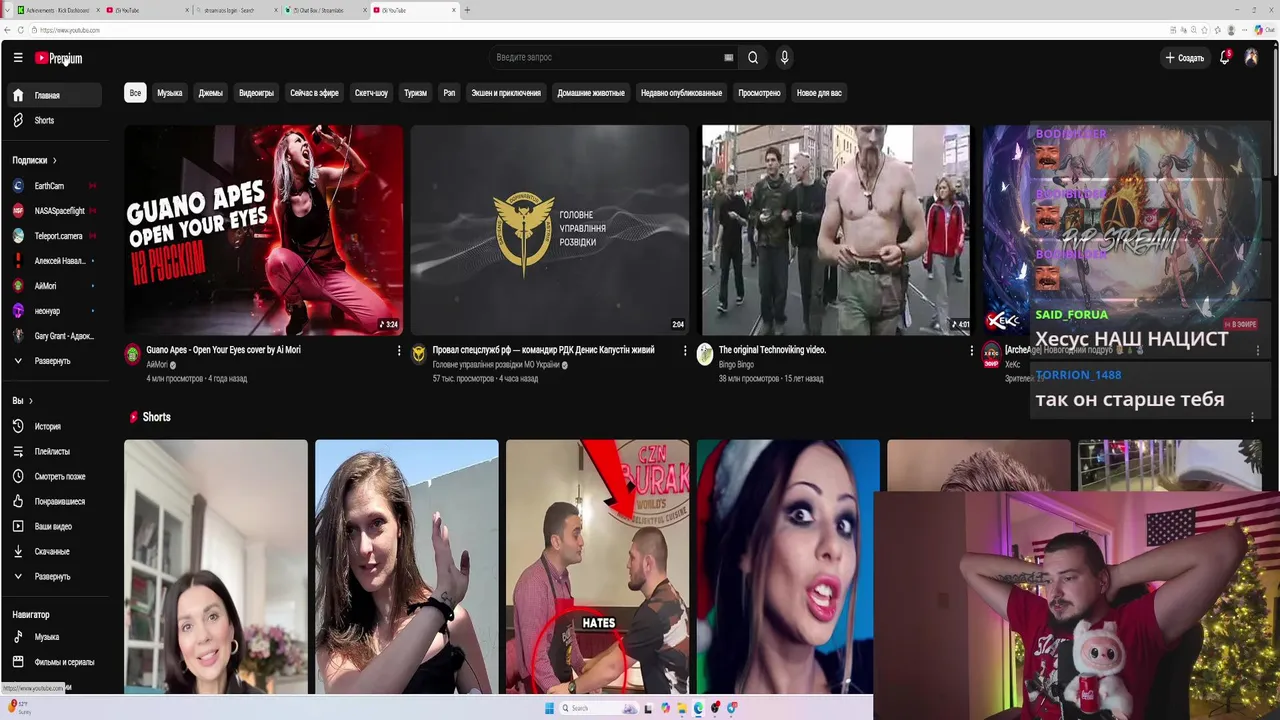Click the YouTube Premium logo
1280x720 pixels.
58,58
